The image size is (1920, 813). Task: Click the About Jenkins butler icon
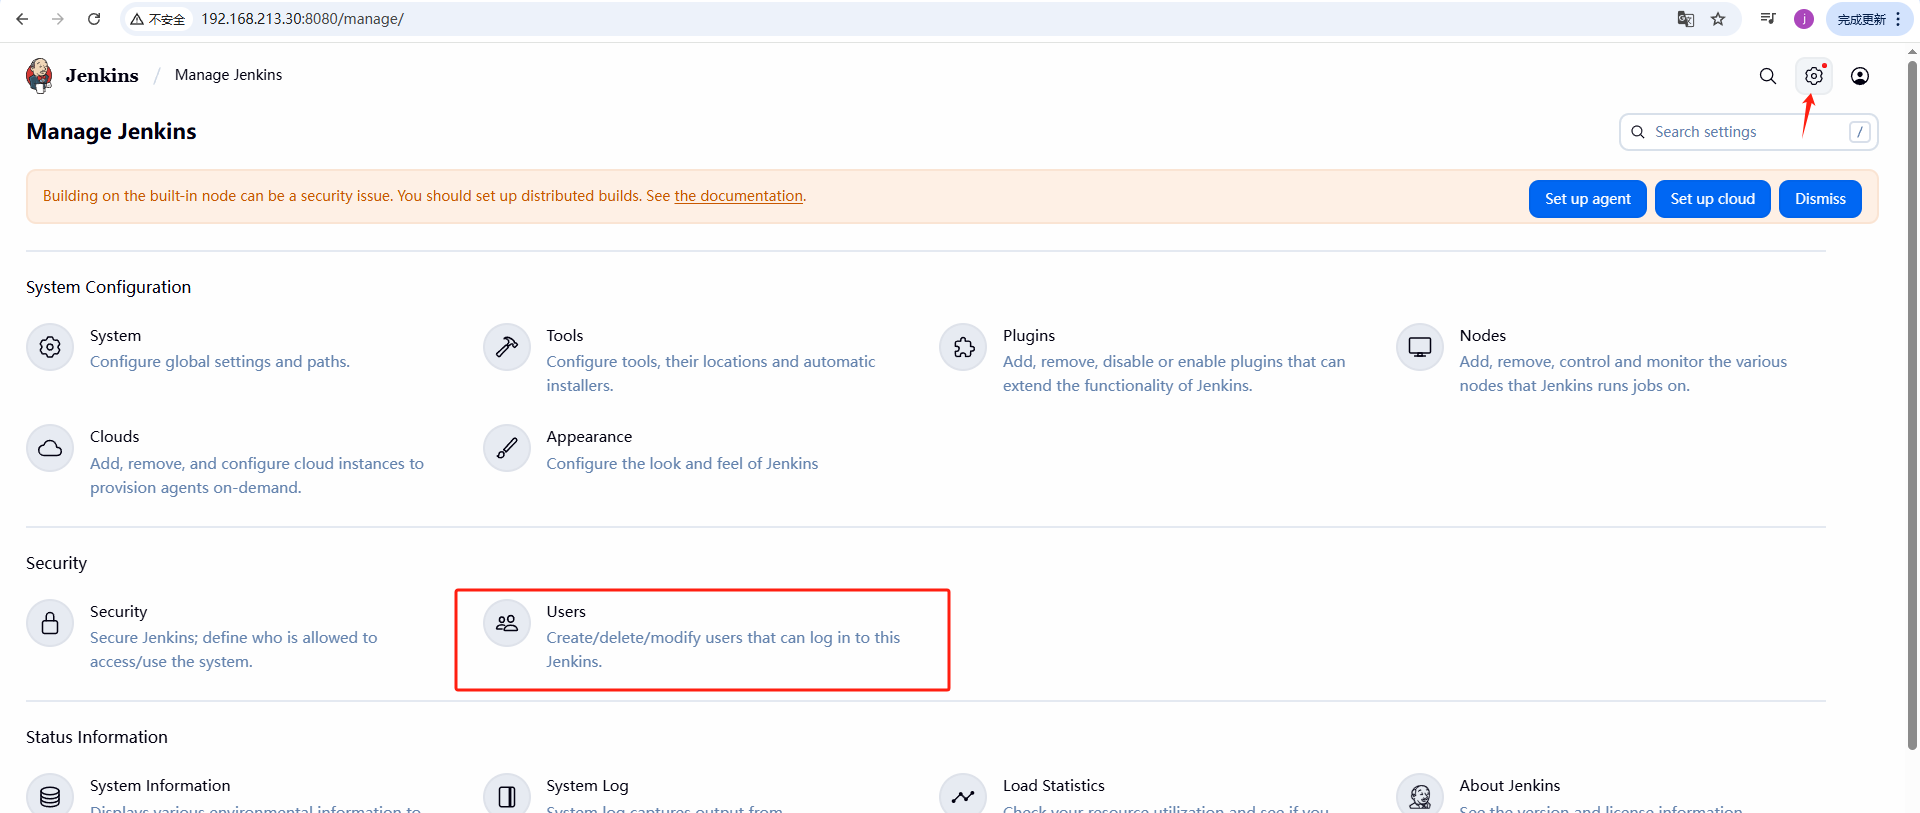1420,795
